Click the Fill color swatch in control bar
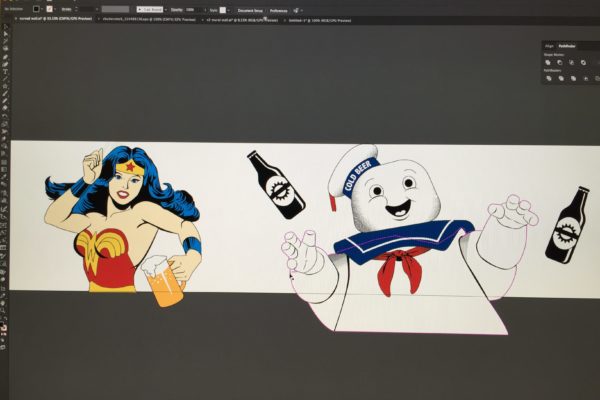 (x=36, y=9)
